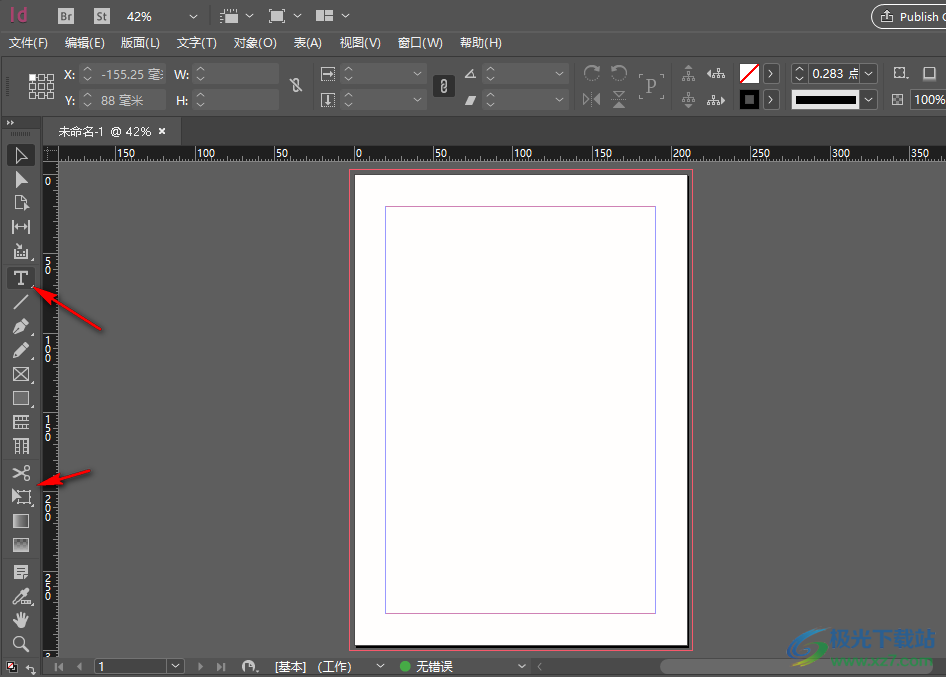
Task: Open the 文件(F) menu
Action: (27, 42)
